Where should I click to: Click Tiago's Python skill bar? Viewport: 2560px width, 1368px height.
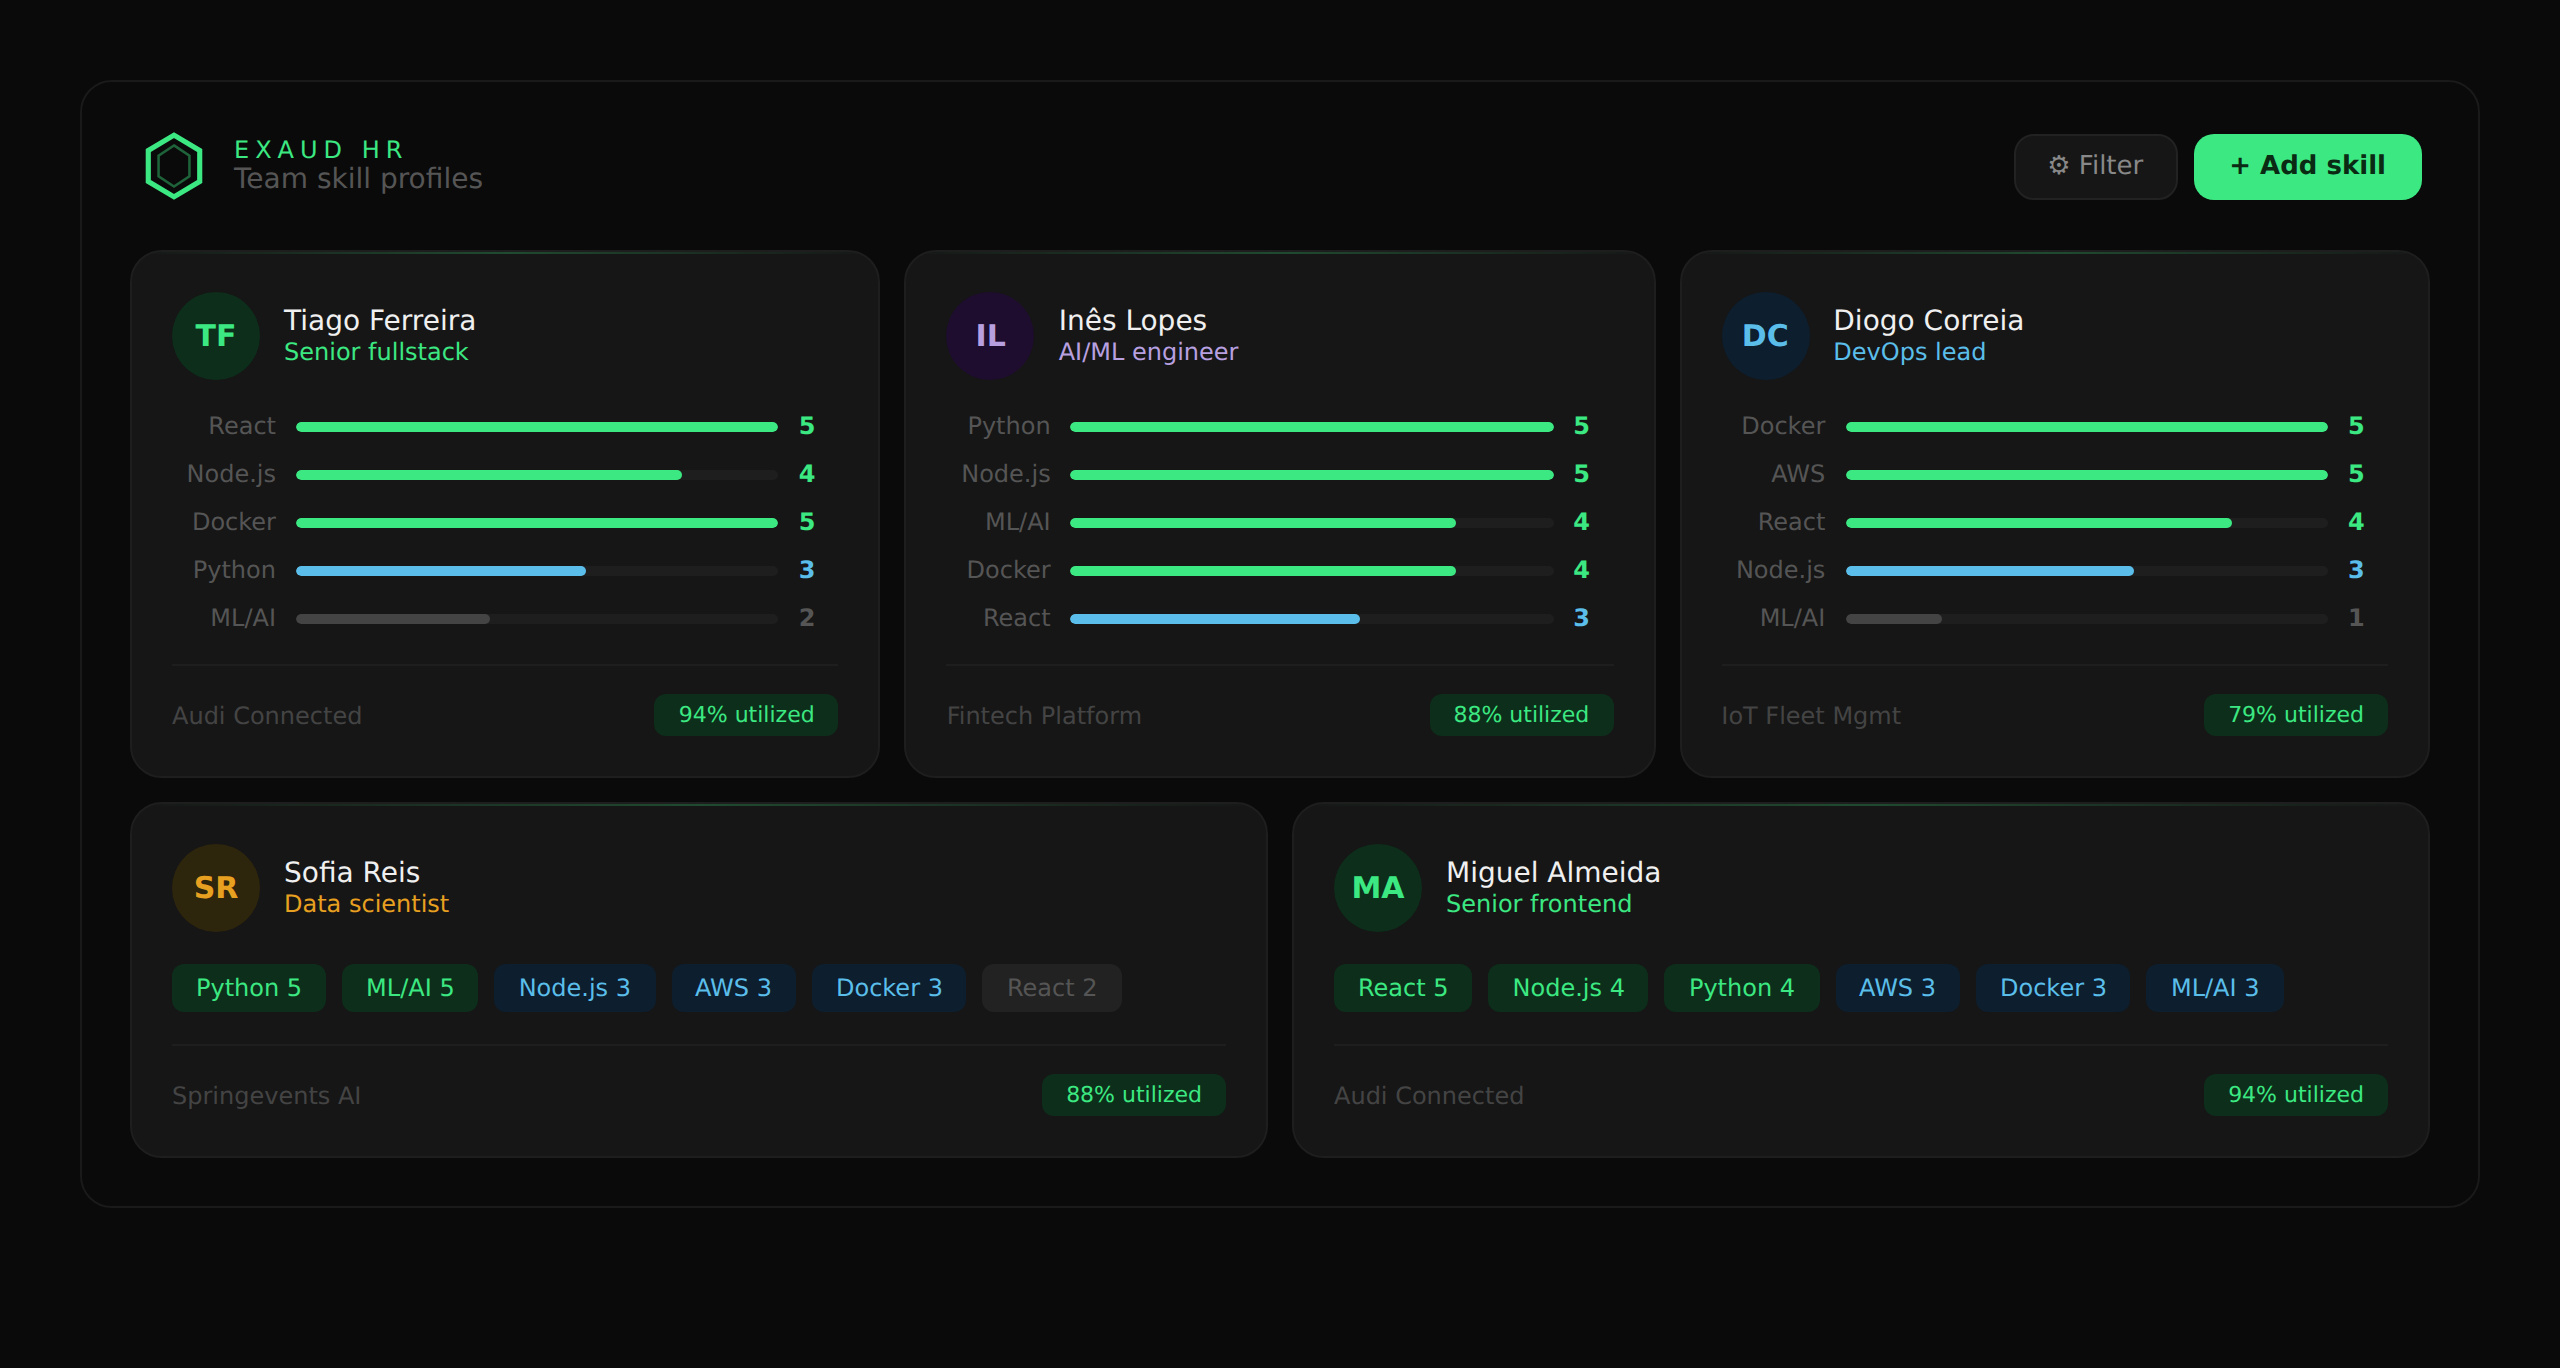tap(537, 571)
